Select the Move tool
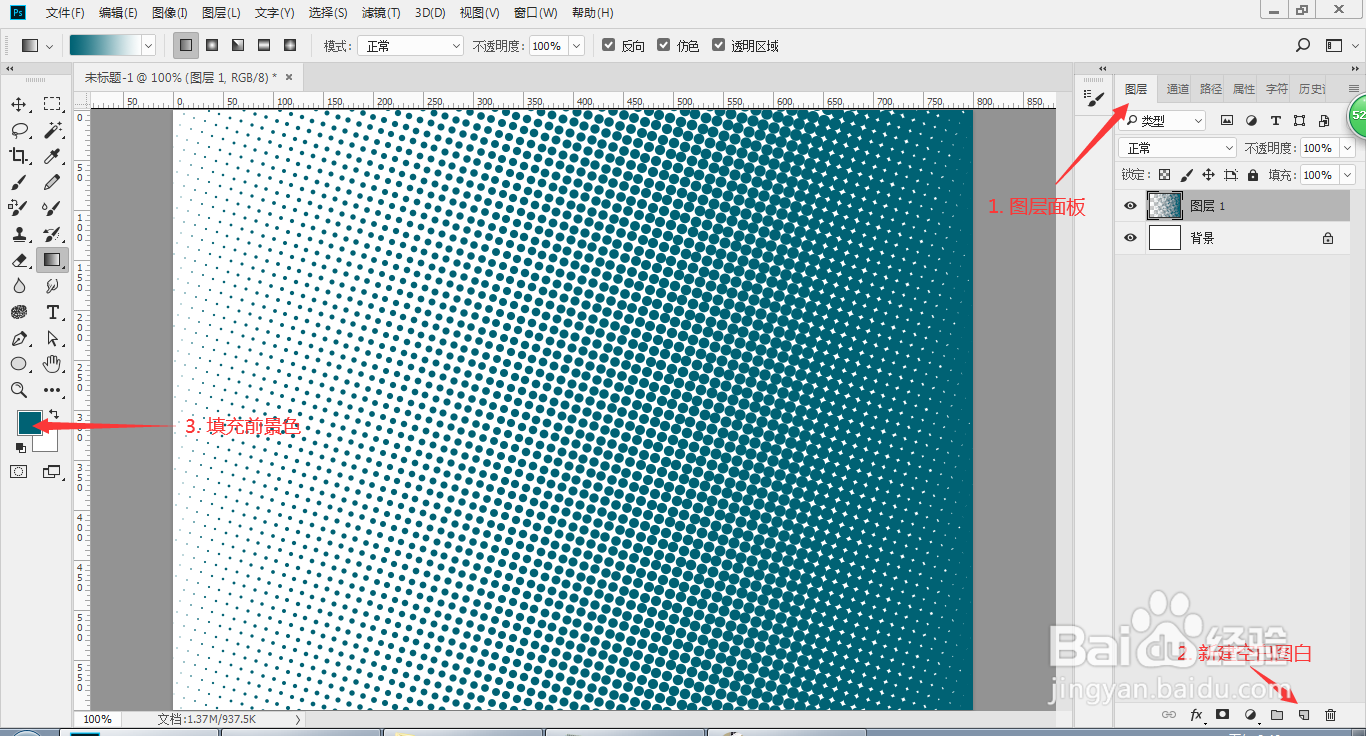 pos(19,104)
